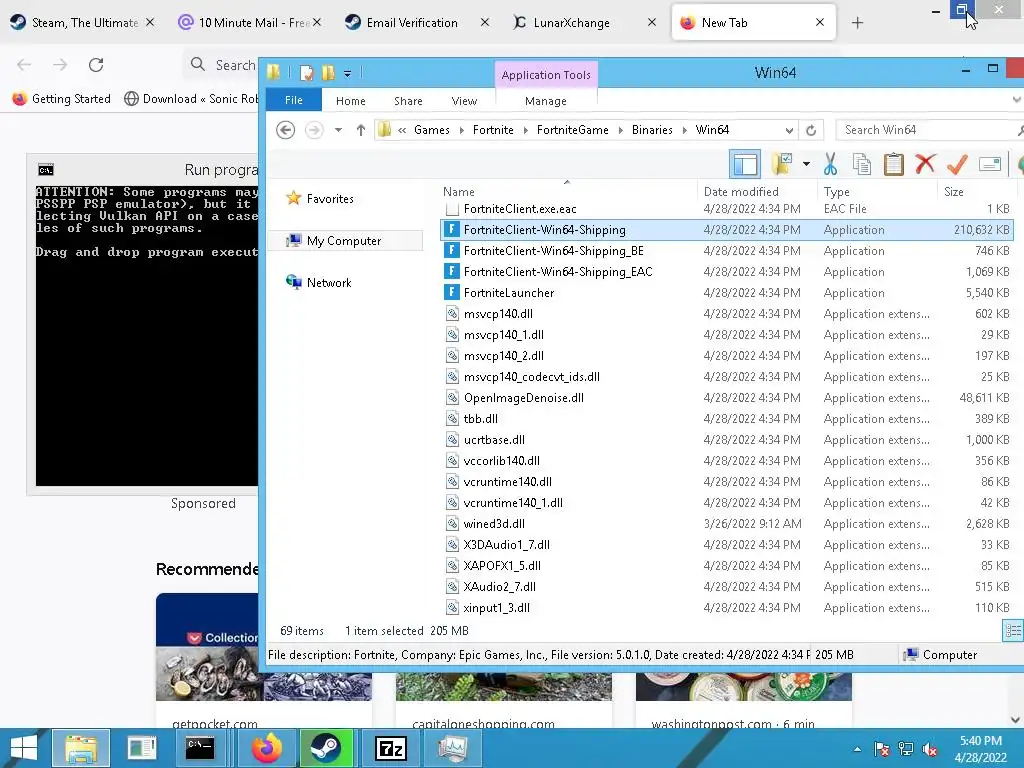This screenshot has width=1024, height=768.
Task: Select OpenImageDenoise.dll file
Action: pos(524,398)
